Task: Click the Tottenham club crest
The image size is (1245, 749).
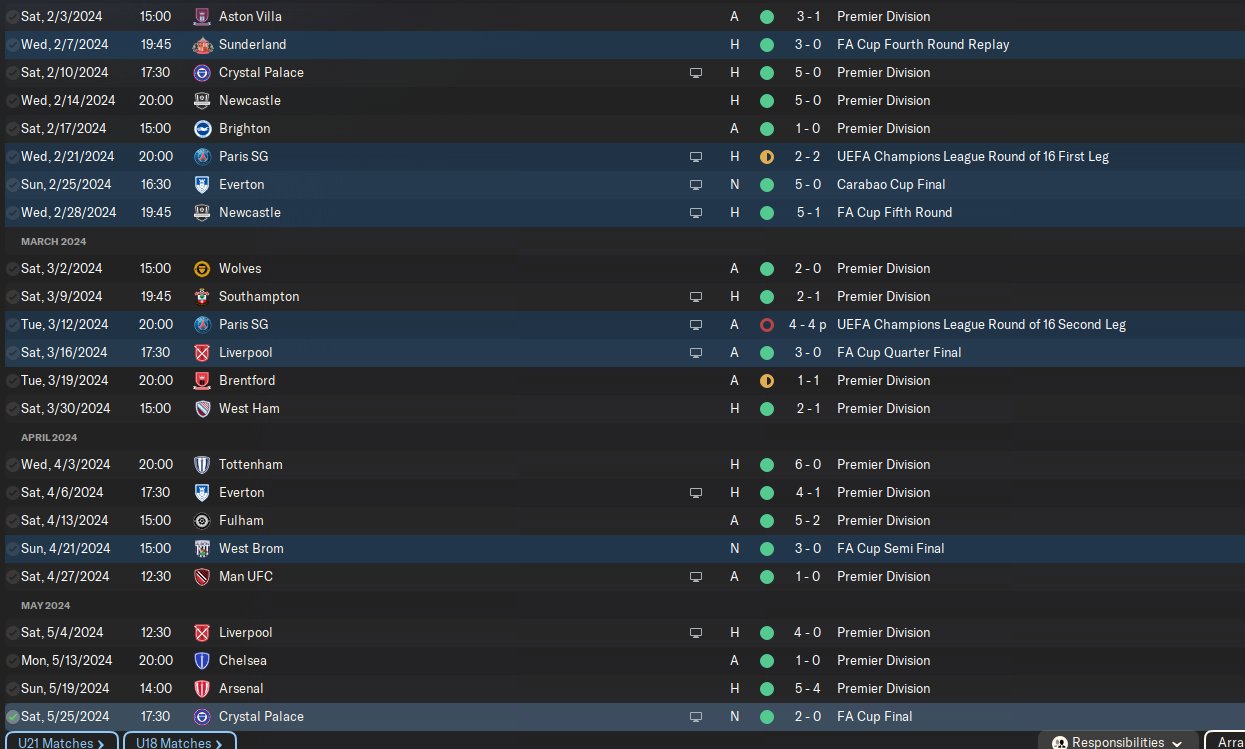Action: click(202, 464)
